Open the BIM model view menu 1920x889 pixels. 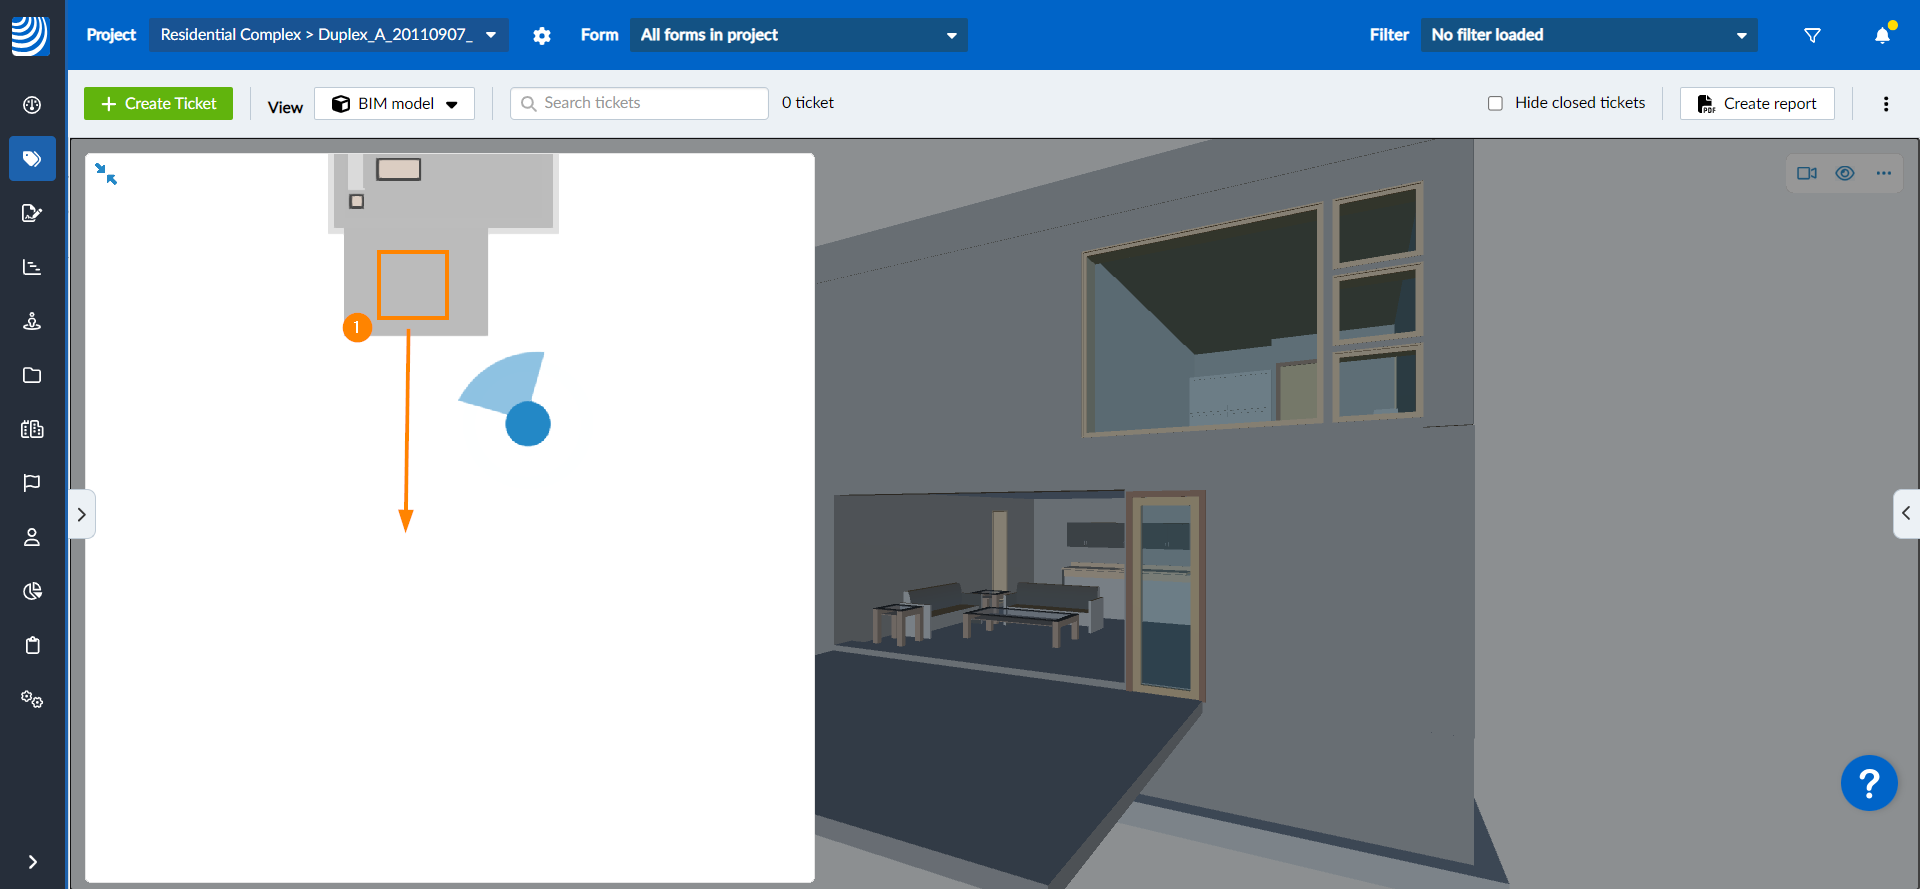point(394,104)
